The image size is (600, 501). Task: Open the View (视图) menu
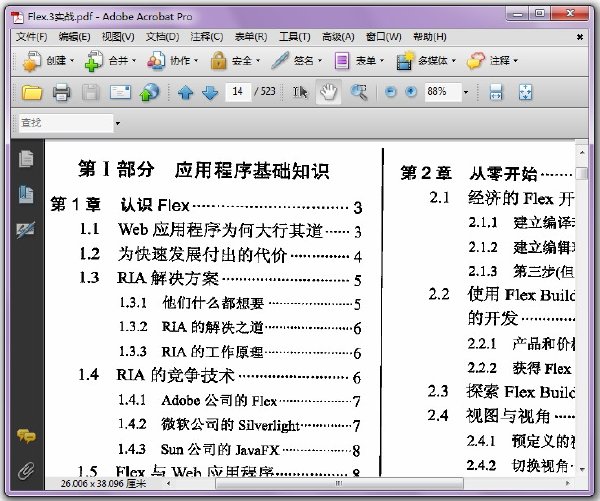click(118, 37)
